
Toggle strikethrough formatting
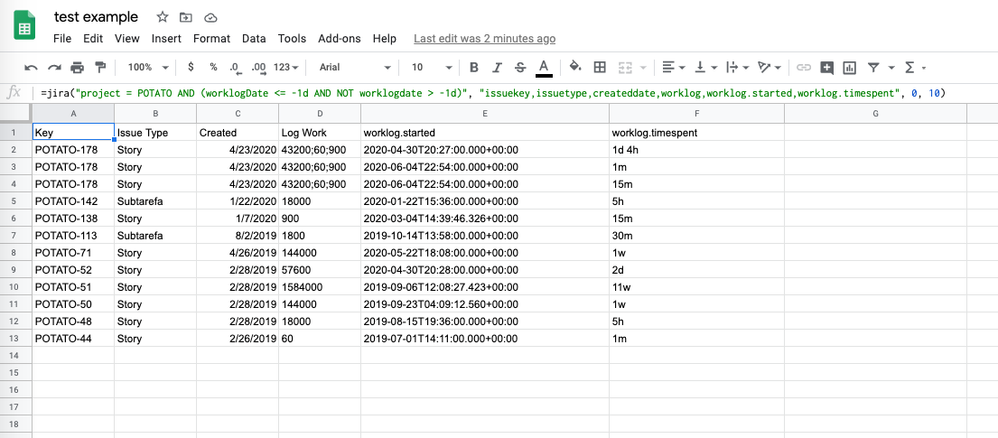pos(520,67)
